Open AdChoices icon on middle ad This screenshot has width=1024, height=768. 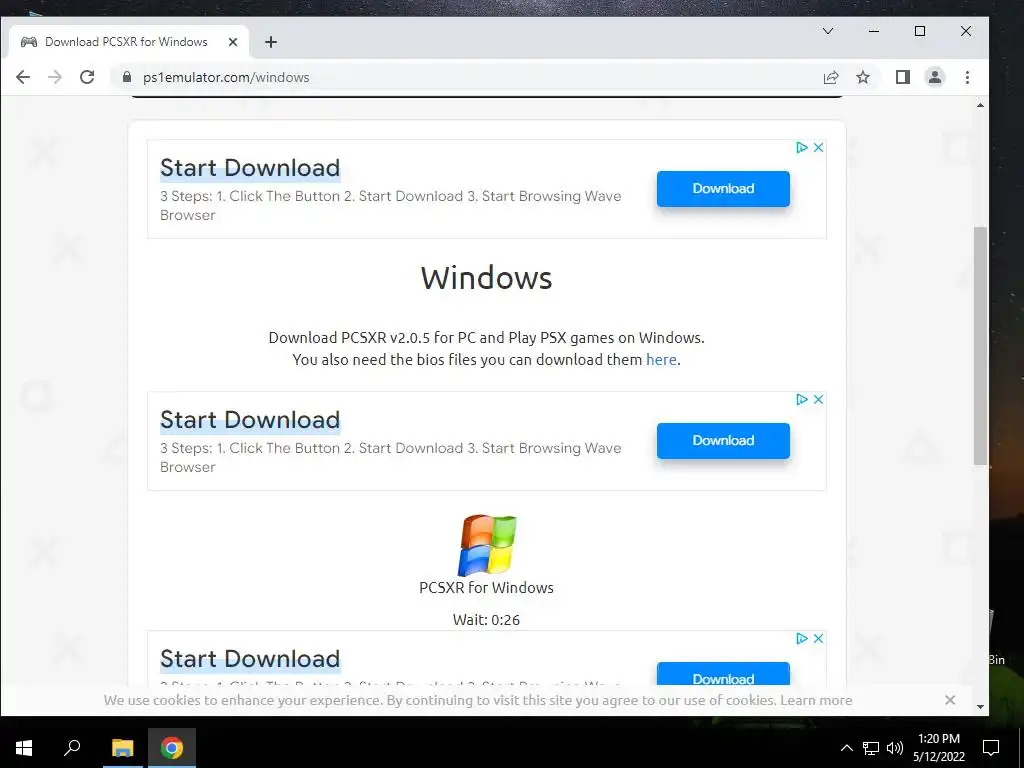click(x=802, y=400)
